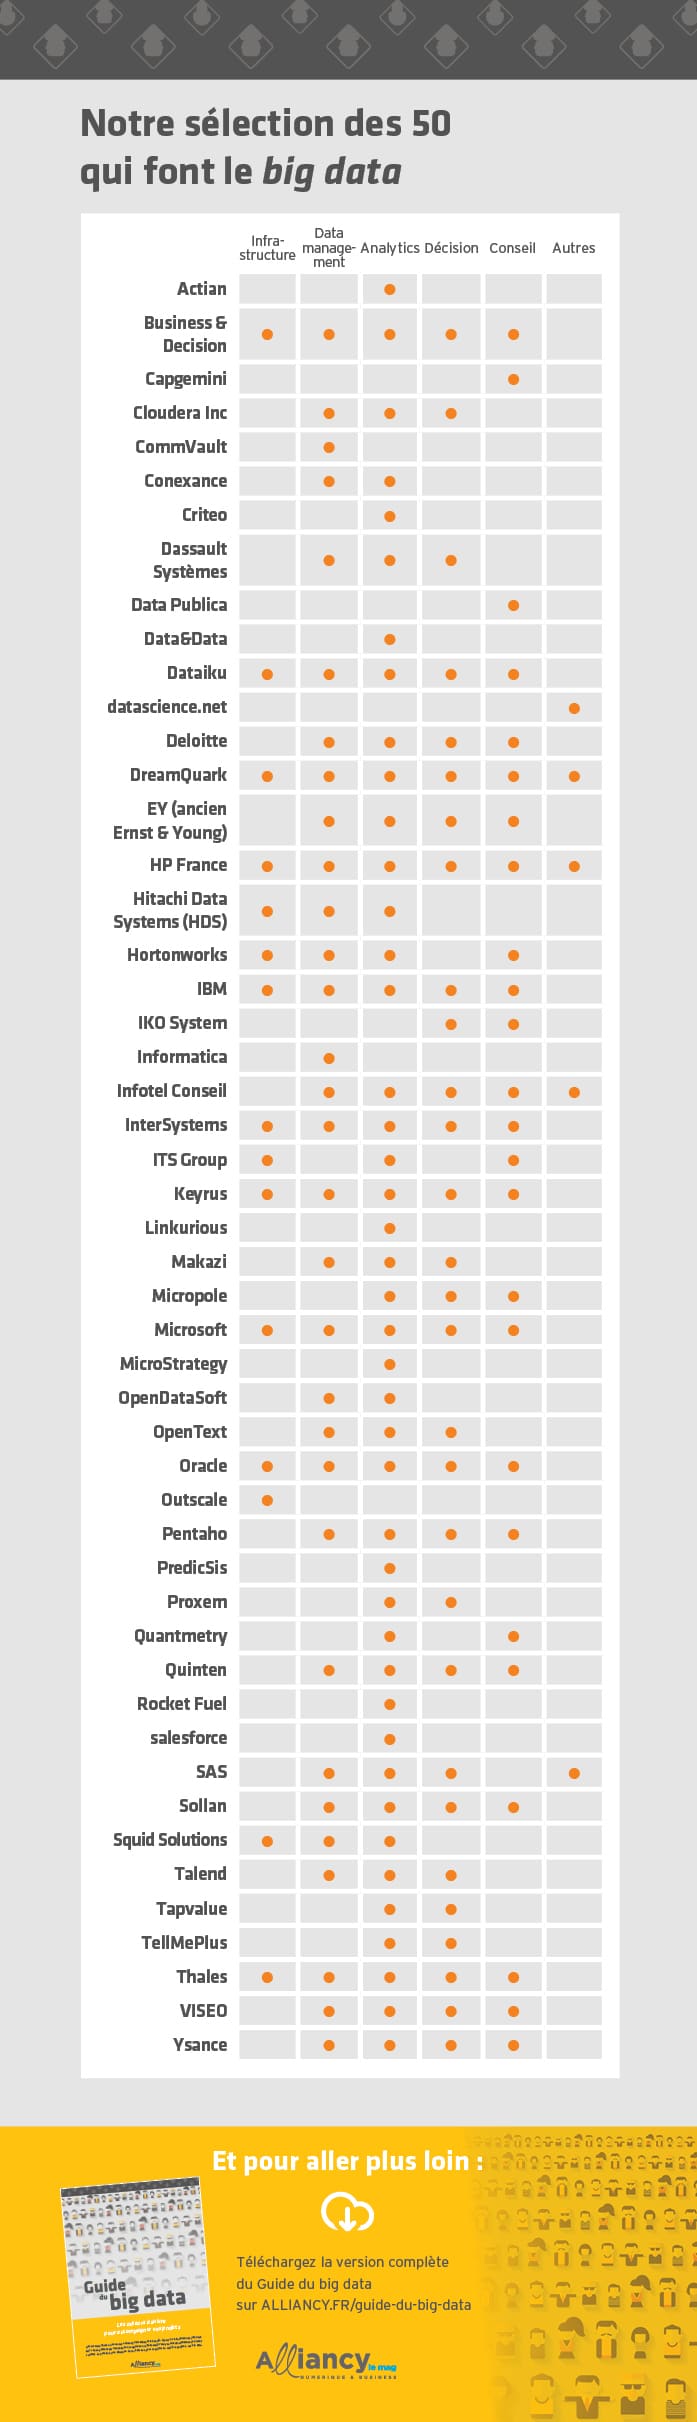Select the Conseil column header
Viewport: 697px width, 2422px height.
pyautogui.click(x=513, y=248)
